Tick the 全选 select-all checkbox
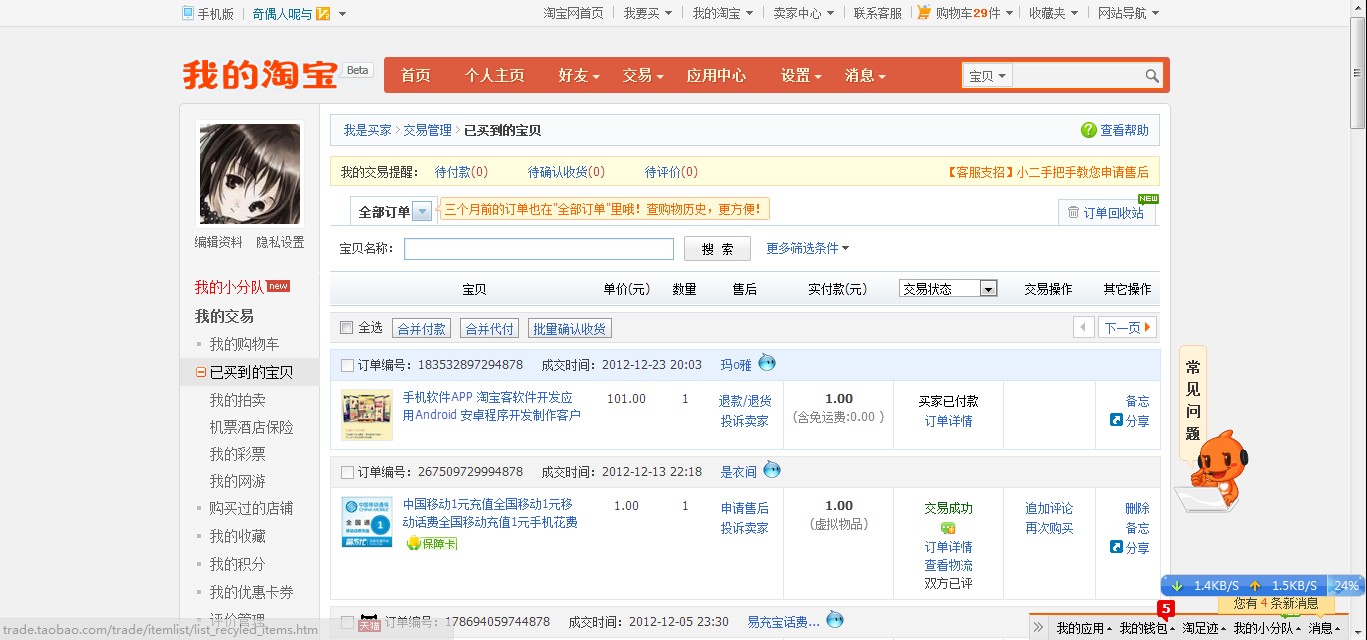Viewport: 1367px width, 640px height. (347, 328)
